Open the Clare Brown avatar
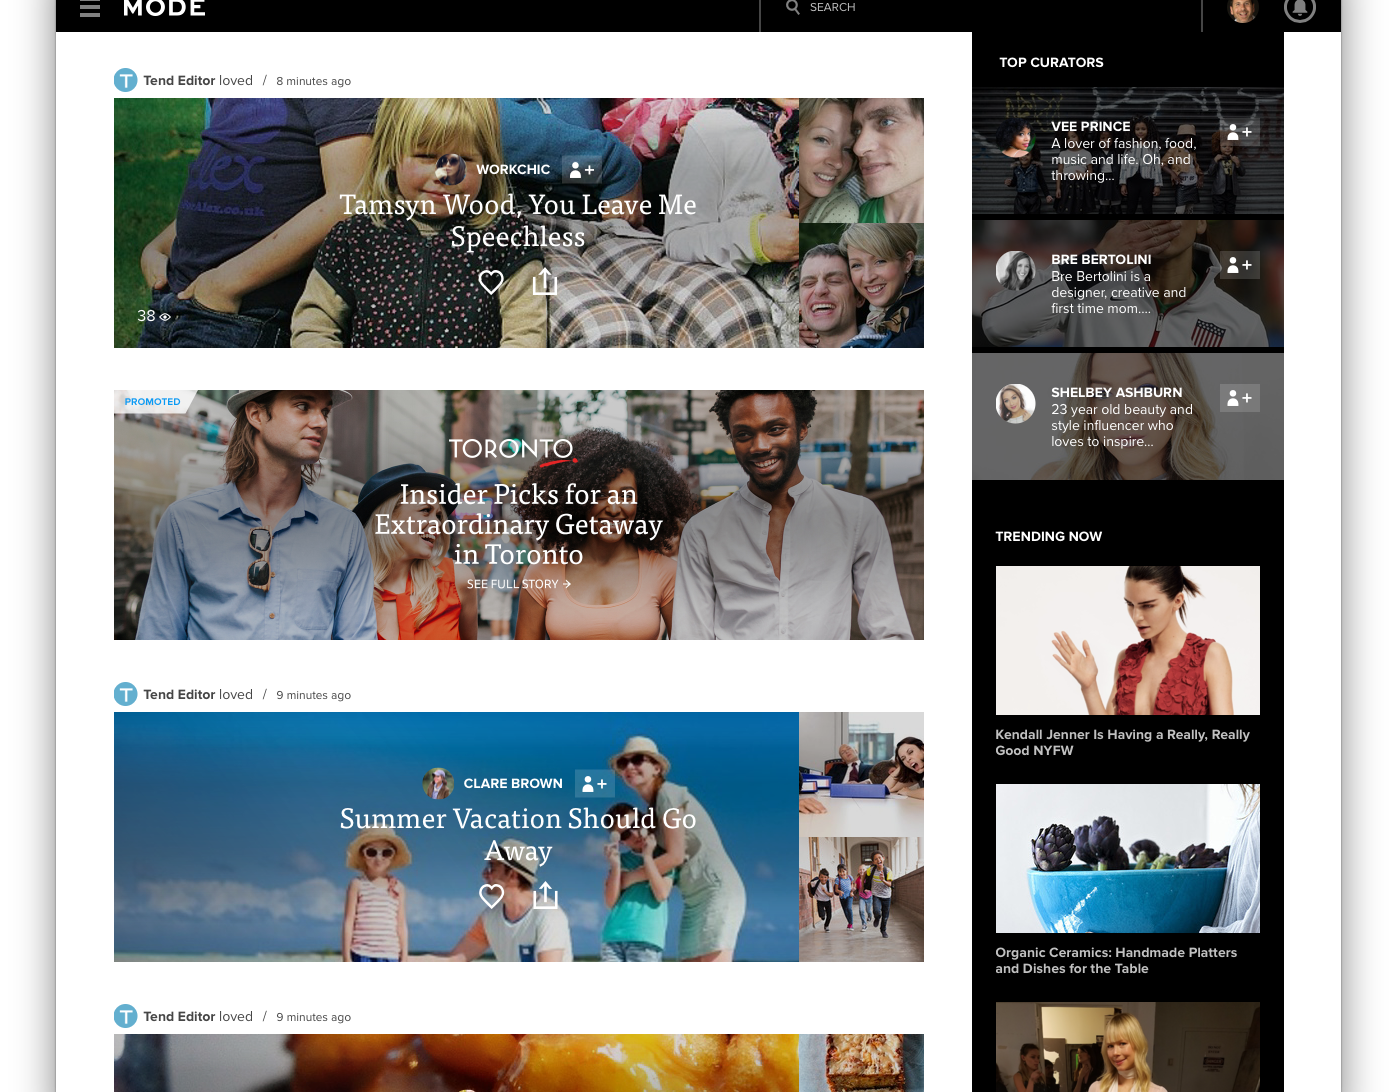Screen dimensions: 1397x1092 [438, 784]
